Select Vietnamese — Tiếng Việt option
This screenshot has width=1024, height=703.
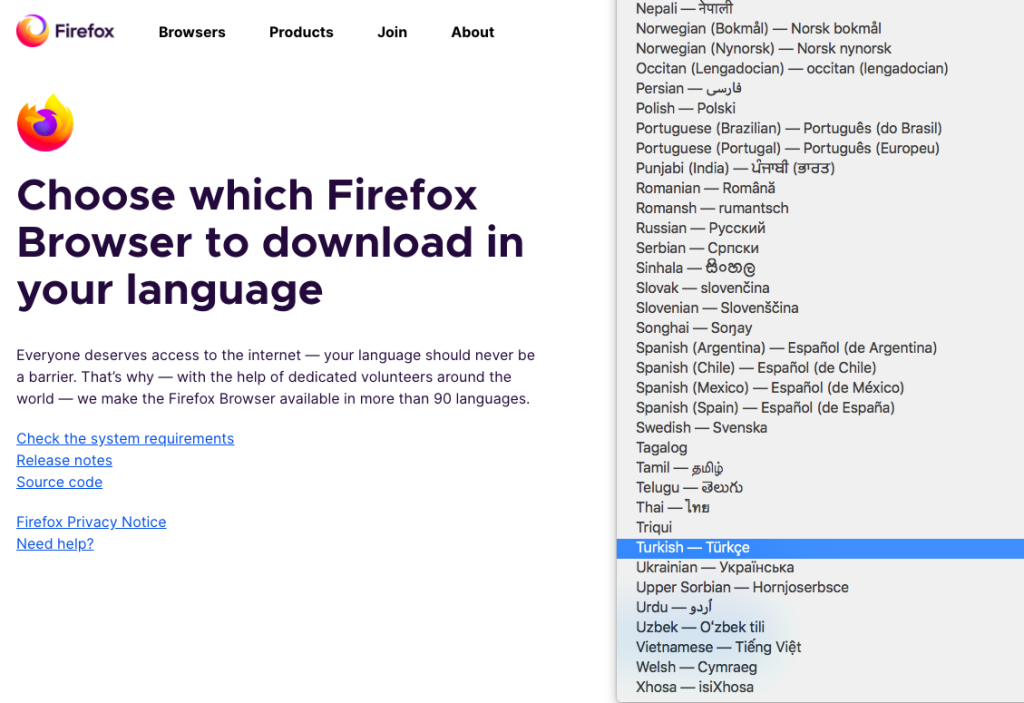(718, 648)
